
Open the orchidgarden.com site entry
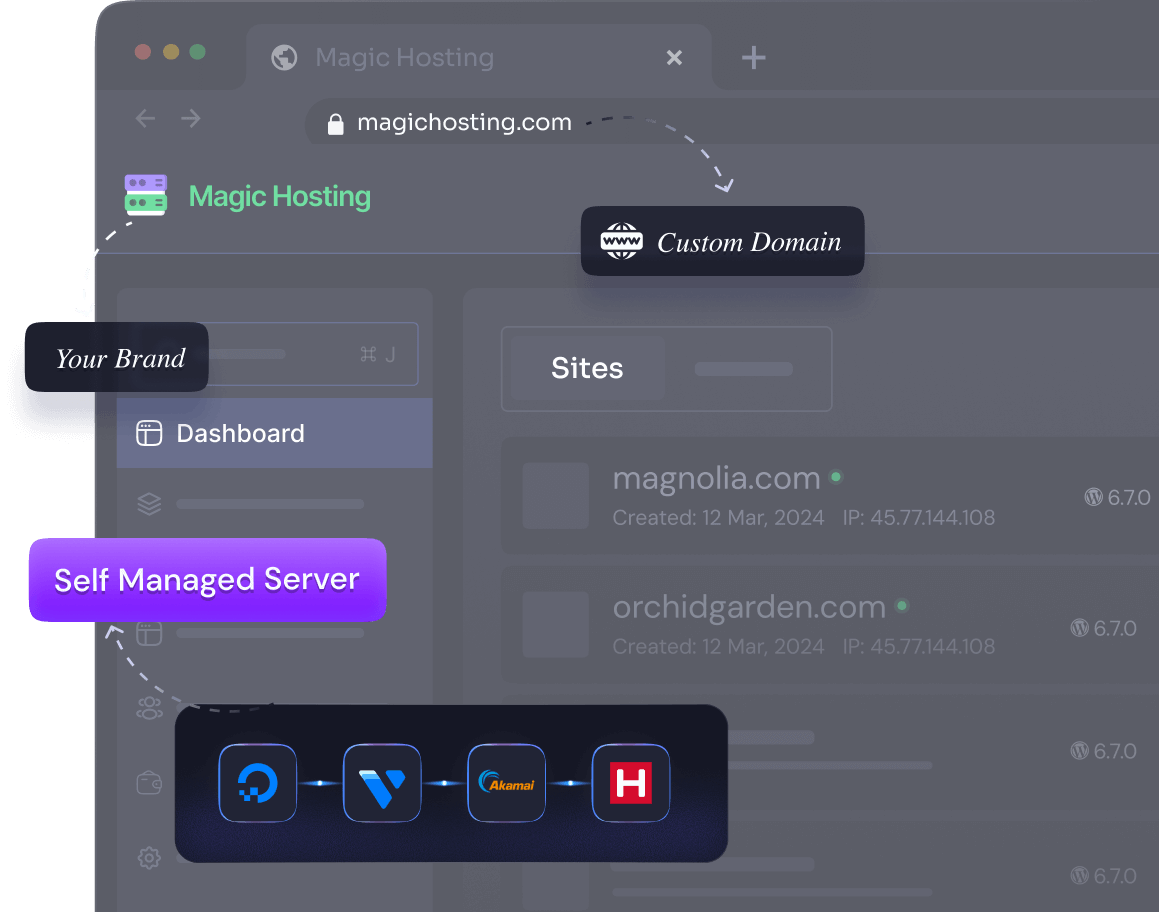(x=748, y=607)
